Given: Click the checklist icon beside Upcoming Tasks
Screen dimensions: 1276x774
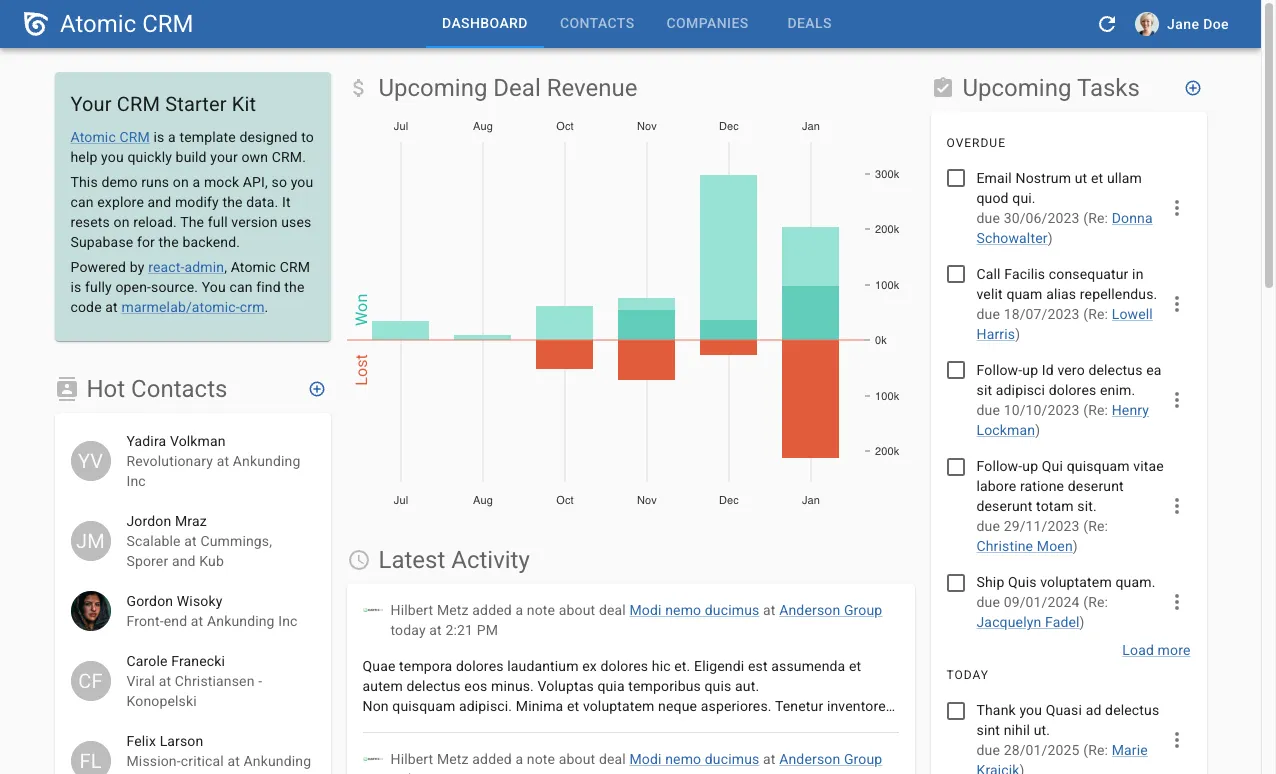Looking at the screenshot, I should [941, 87].
